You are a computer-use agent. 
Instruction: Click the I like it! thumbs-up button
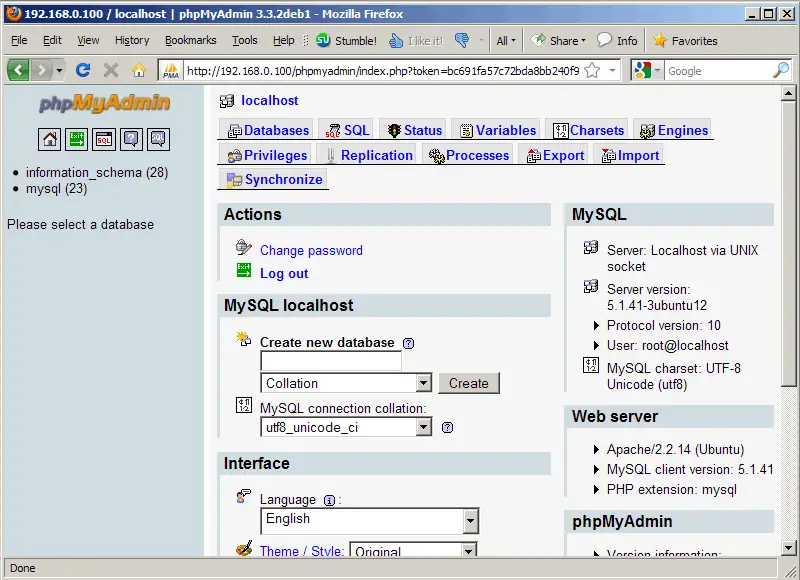416,40
